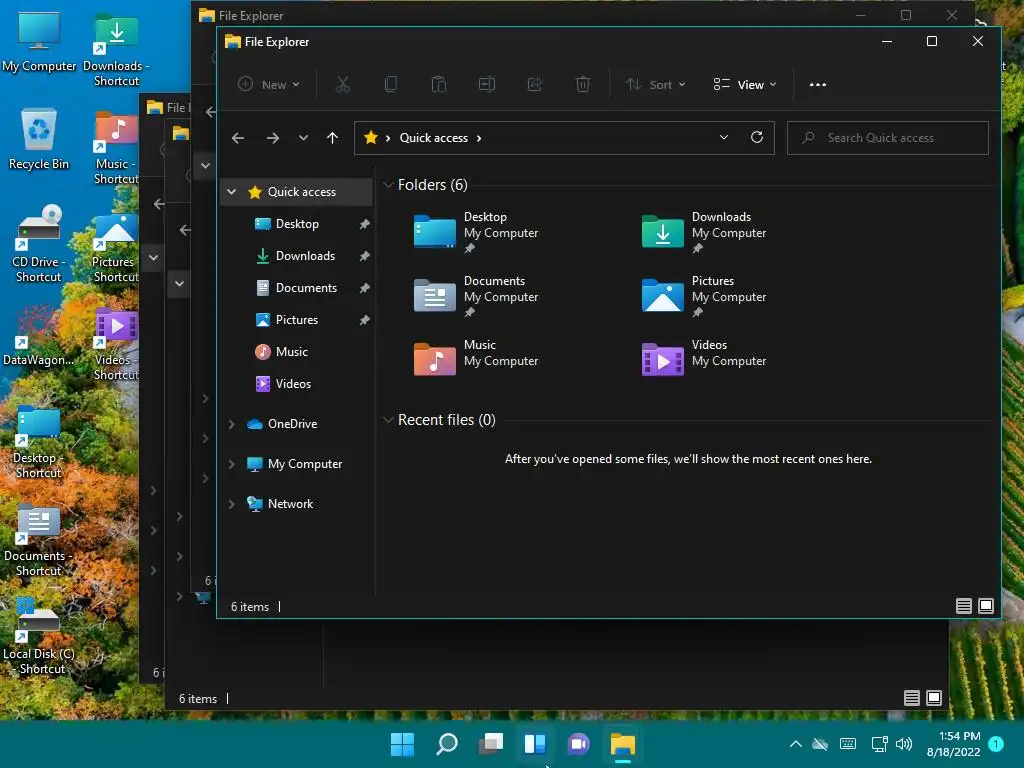The height and width of the screenshot is (768, 1024).
Task: Open the See more ellipsis menu
Action: click(818, 84)
